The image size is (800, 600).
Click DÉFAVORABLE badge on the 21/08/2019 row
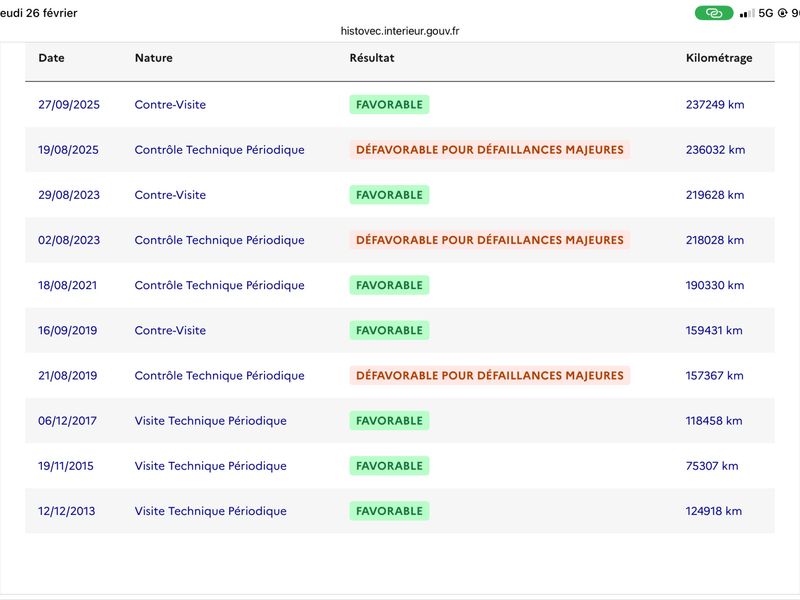click(x=490, y=376)
